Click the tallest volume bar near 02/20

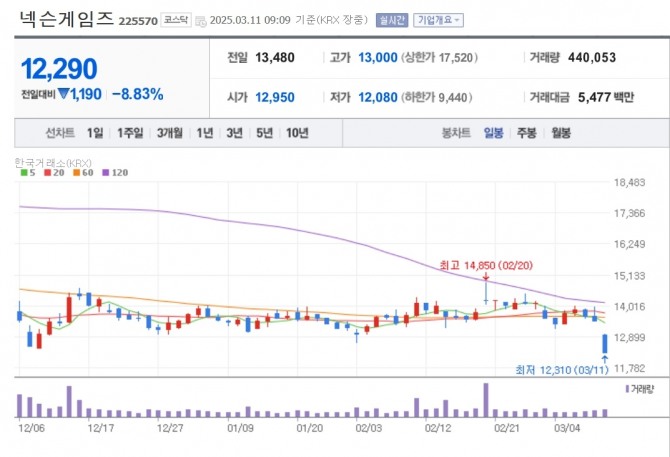[486, 400]
